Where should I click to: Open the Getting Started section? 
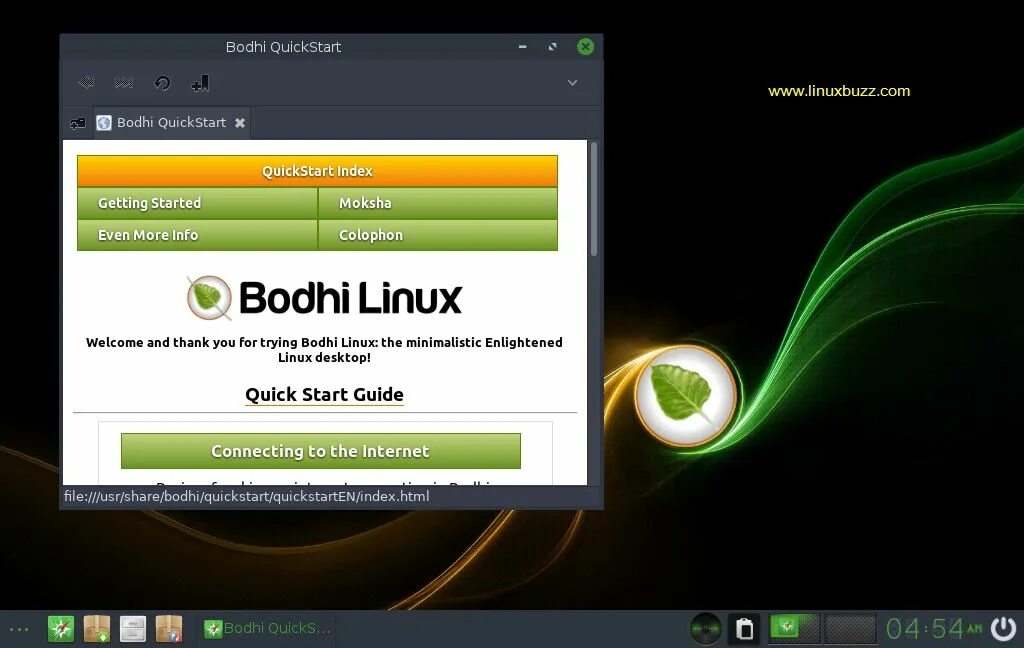click(197, 203)
